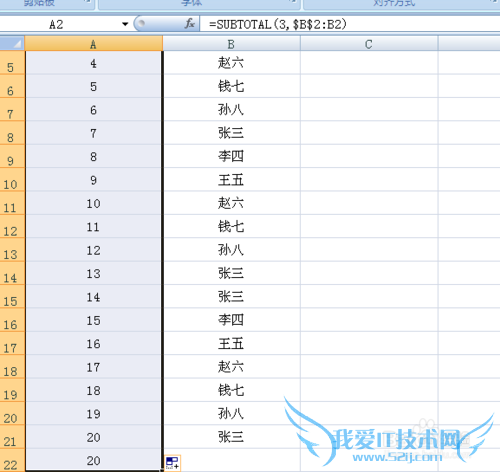Click cell A17 containing 16
The image size is (500, 472).
94,343
